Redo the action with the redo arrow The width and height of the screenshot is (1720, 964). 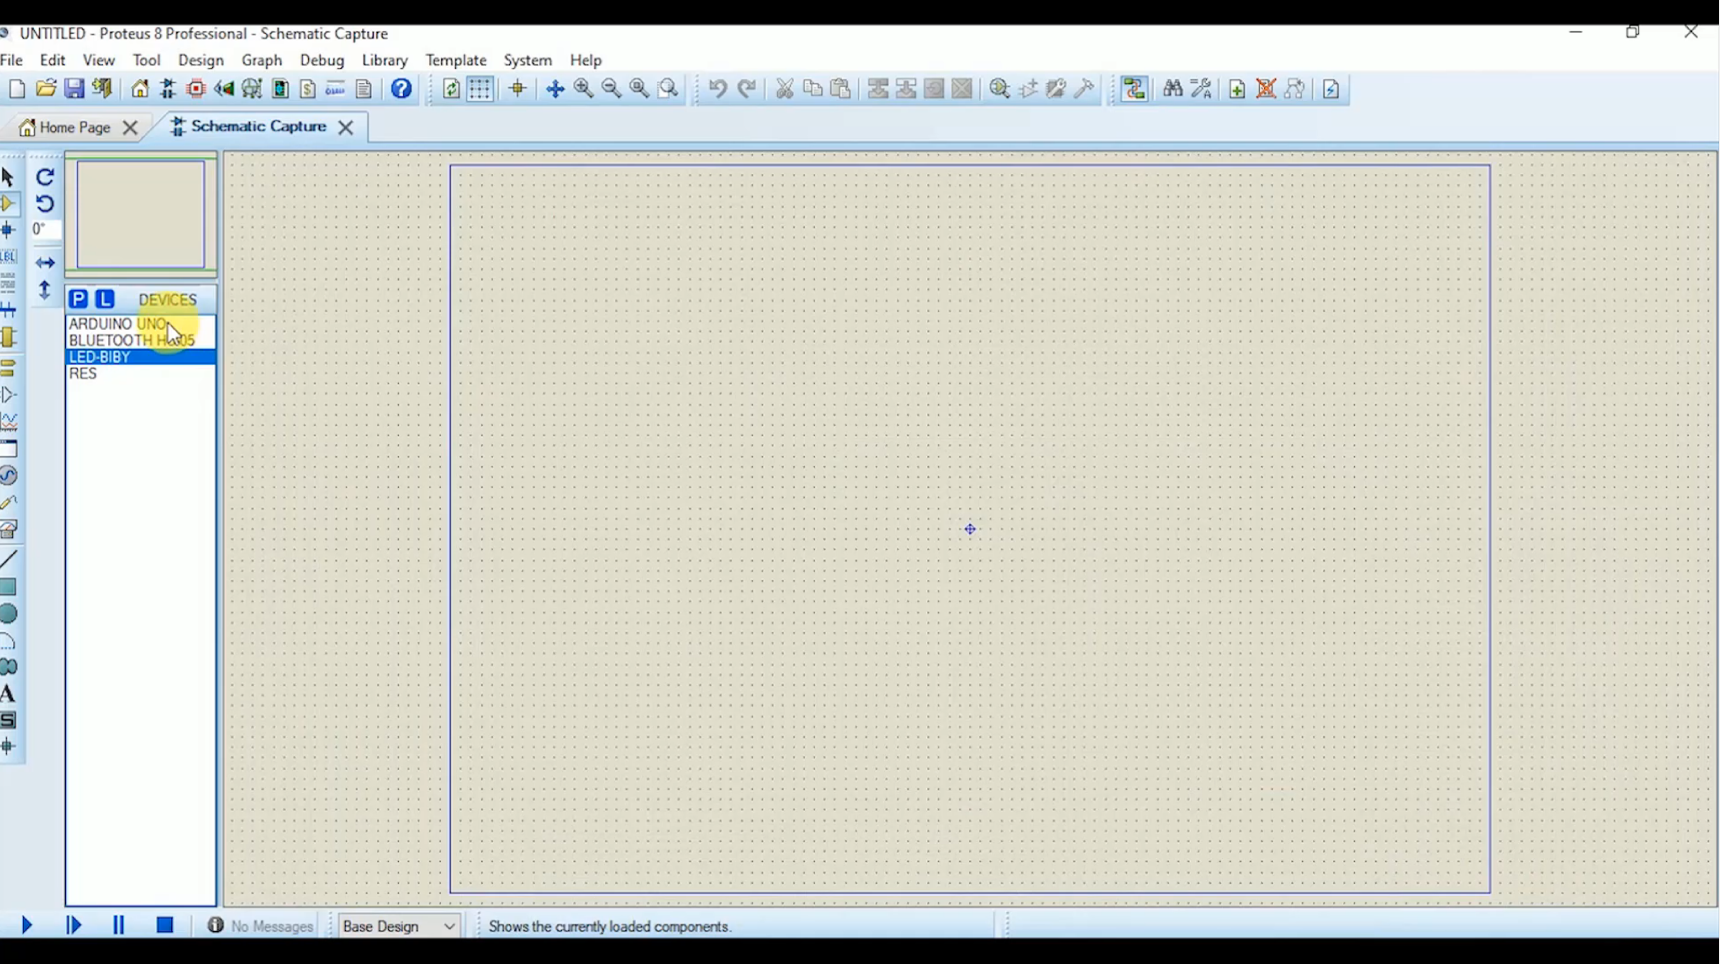point(747,89)
